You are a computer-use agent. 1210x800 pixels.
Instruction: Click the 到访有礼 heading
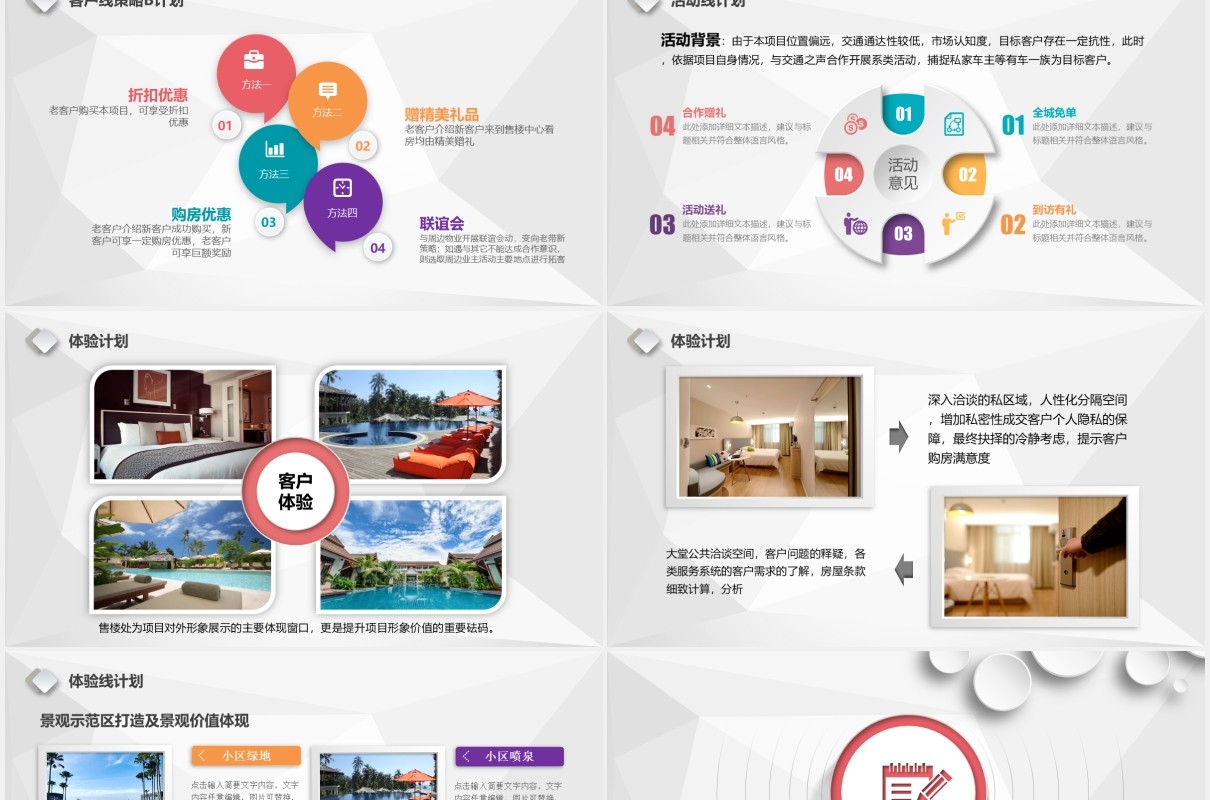click(x=1055, y=210)
